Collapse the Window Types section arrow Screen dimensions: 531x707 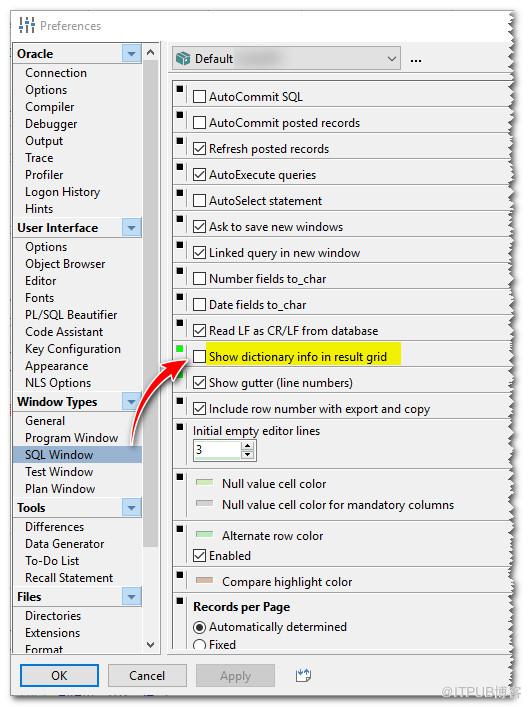click(x=131, y=402)
